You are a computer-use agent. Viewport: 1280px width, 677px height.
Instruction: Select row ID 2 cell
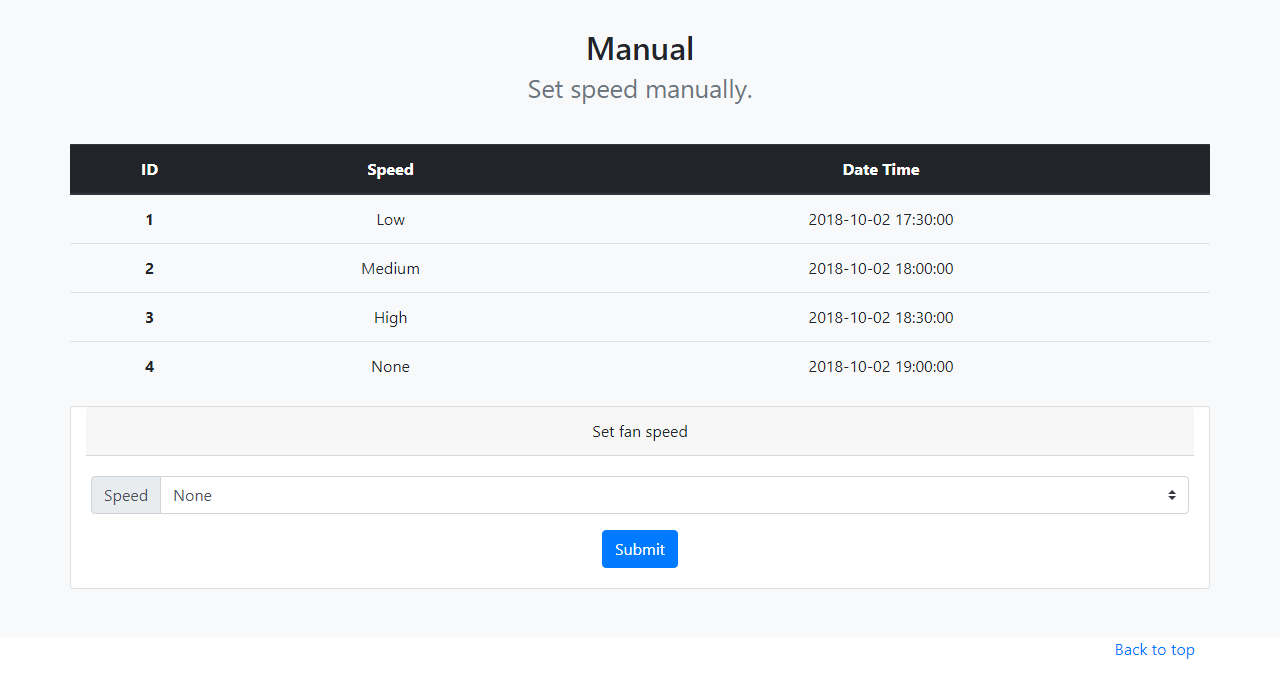click(x=149, y=268)
